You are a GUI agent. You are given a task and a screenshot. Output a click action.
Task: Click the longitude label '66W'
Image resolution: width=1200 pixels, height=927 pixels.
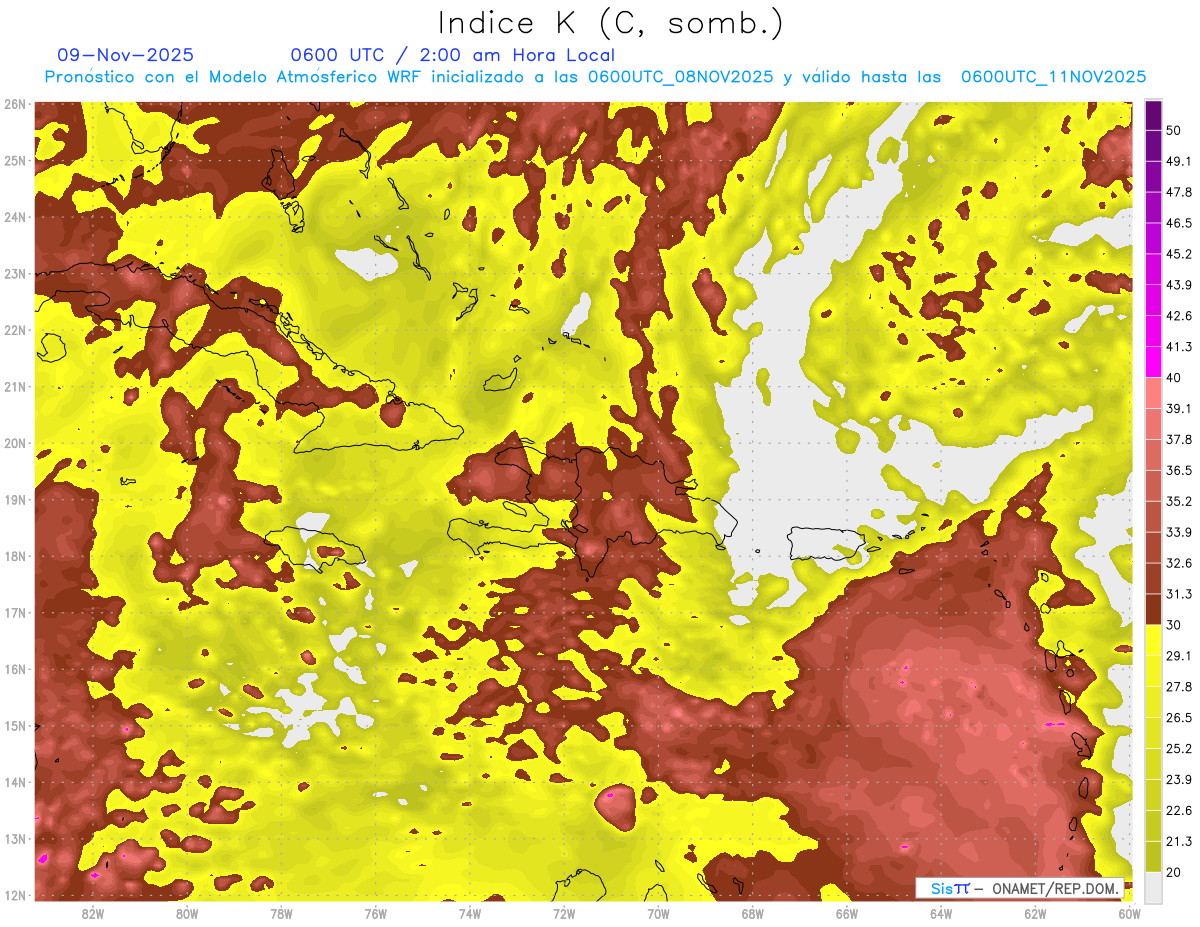[x=847, y=913]
